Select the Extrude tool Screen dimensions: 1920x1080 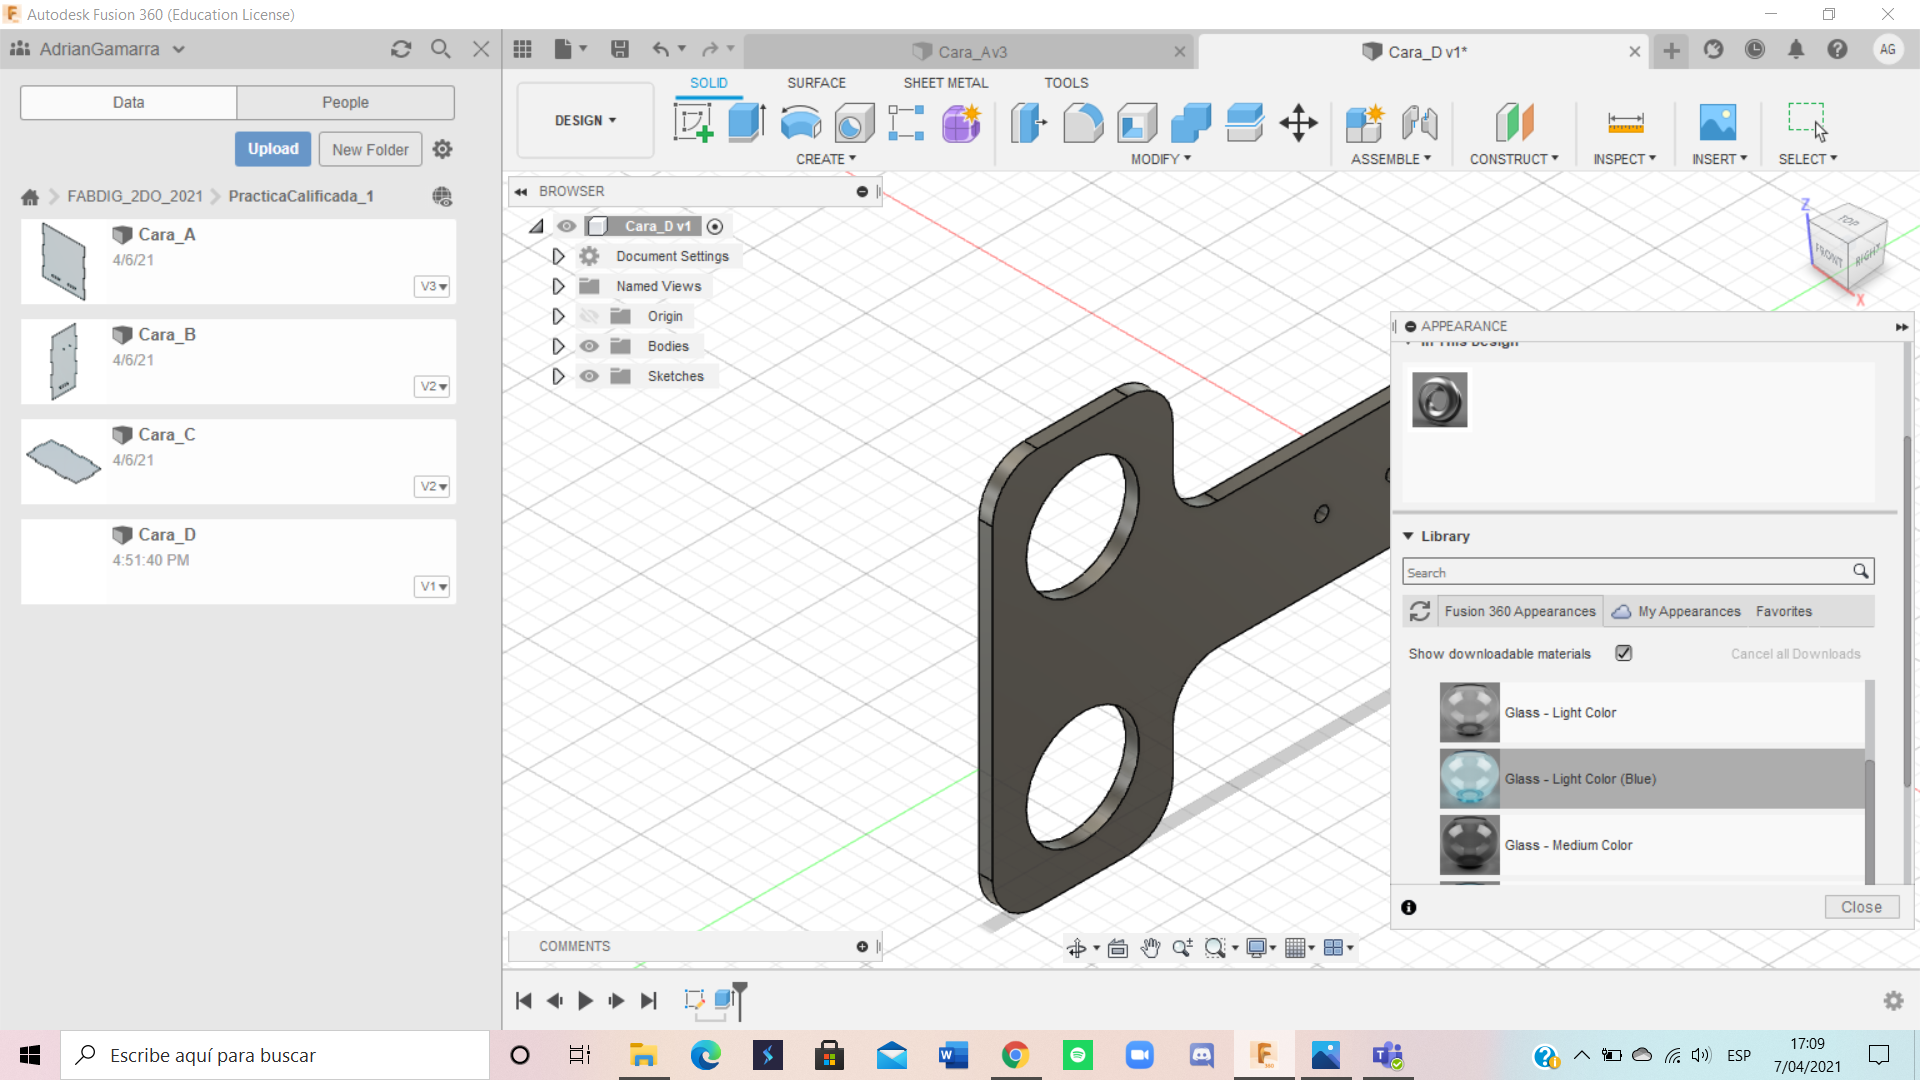tap(746, 123)
